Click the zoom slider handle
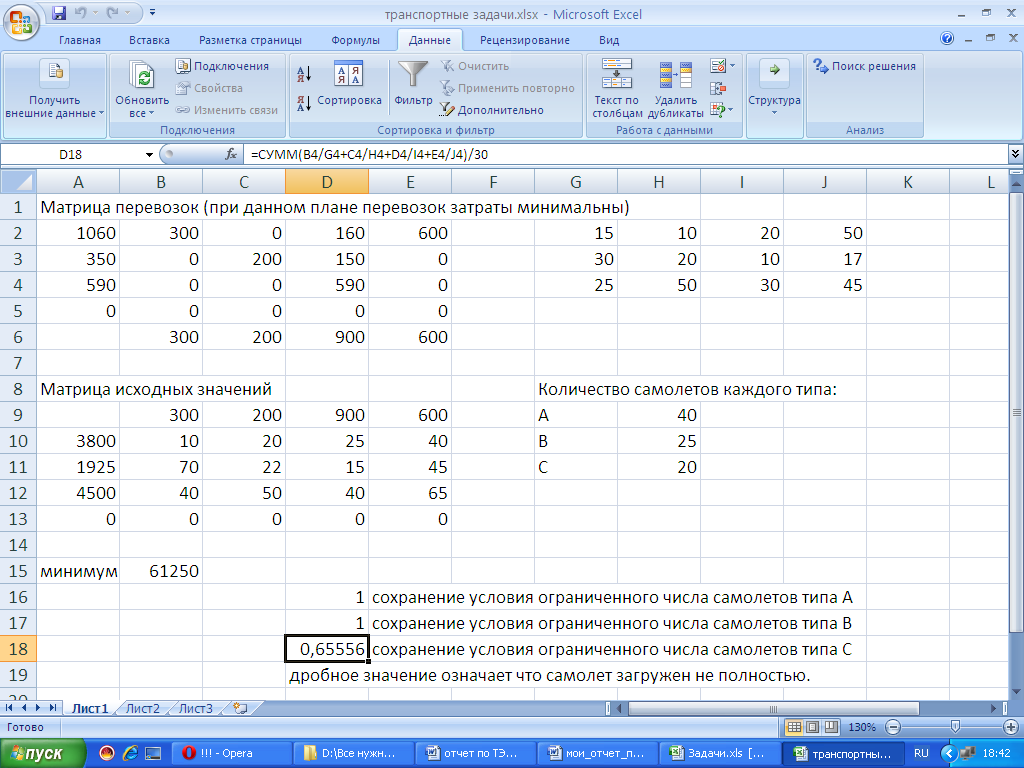 coord(955,727)
